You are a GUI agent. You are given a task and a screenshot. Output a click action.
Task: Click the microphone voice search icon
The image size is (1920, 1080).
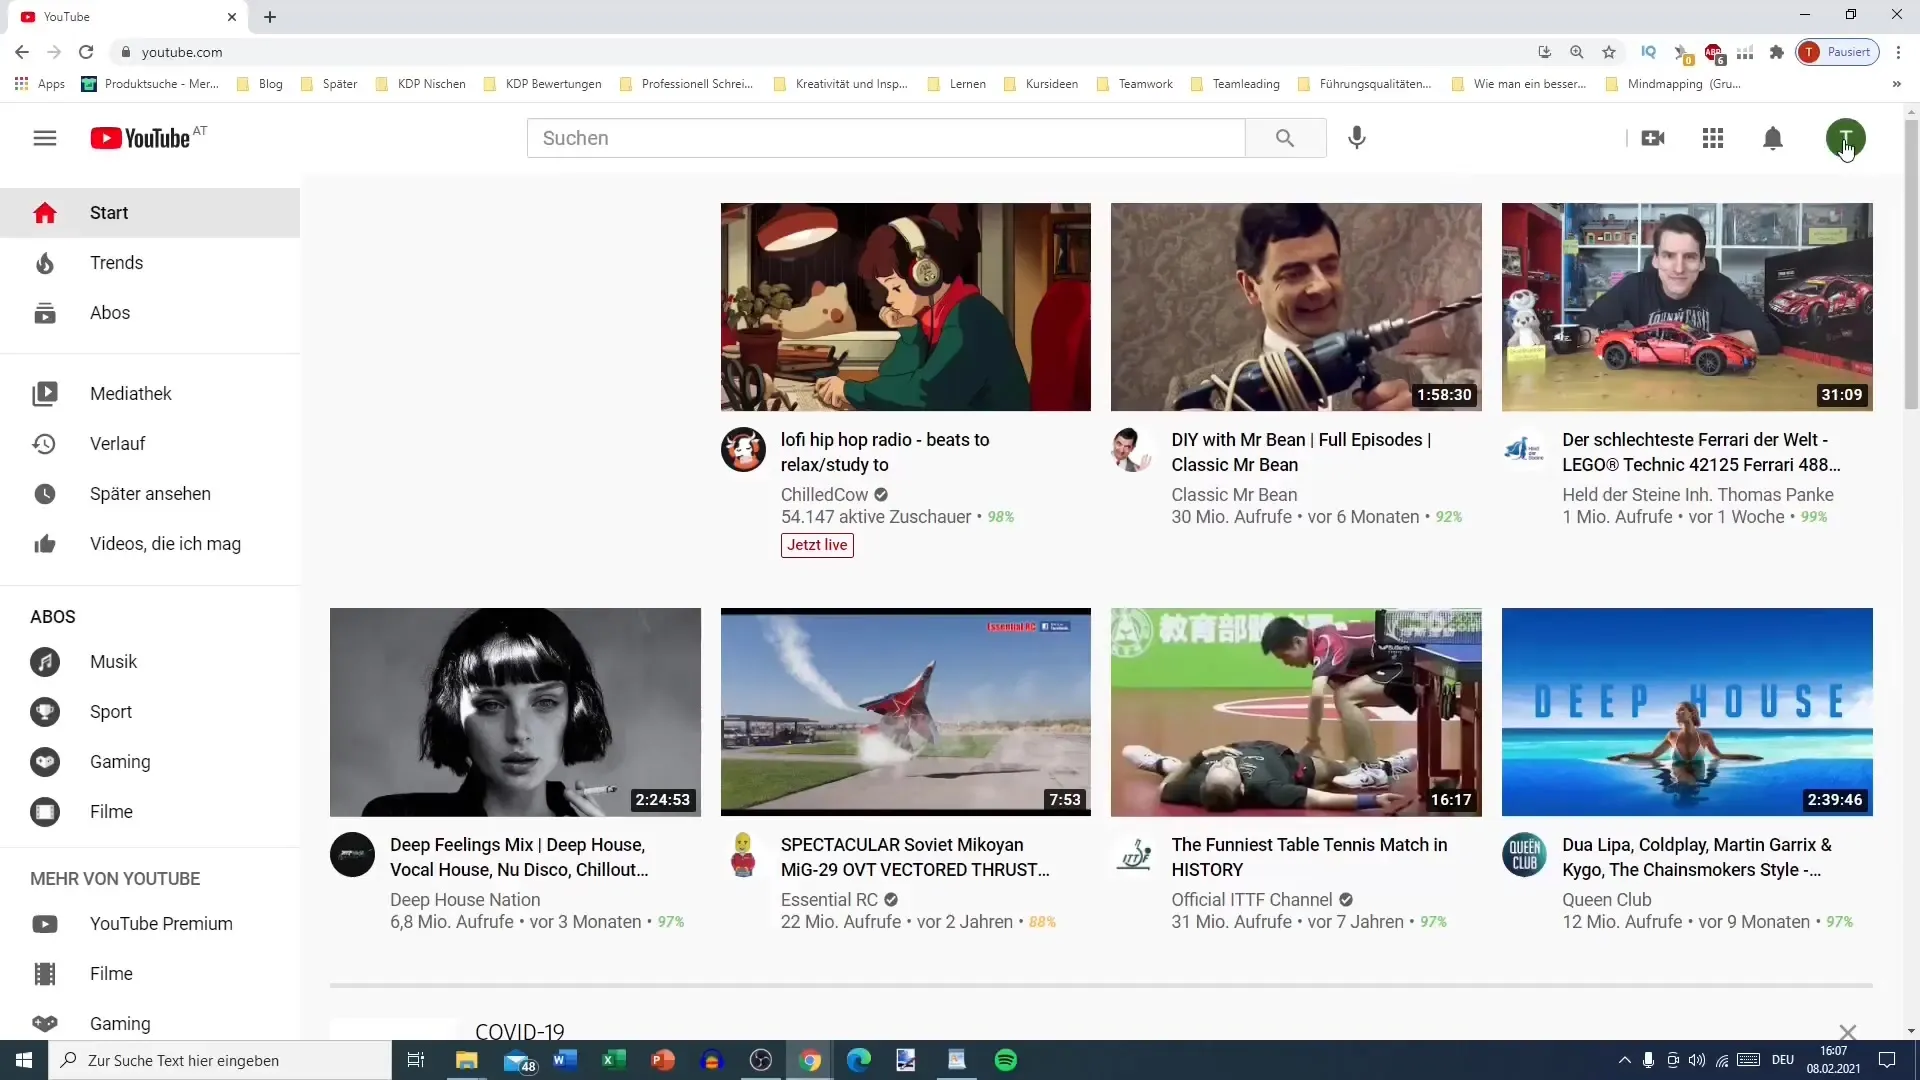tap(1357, 137)
